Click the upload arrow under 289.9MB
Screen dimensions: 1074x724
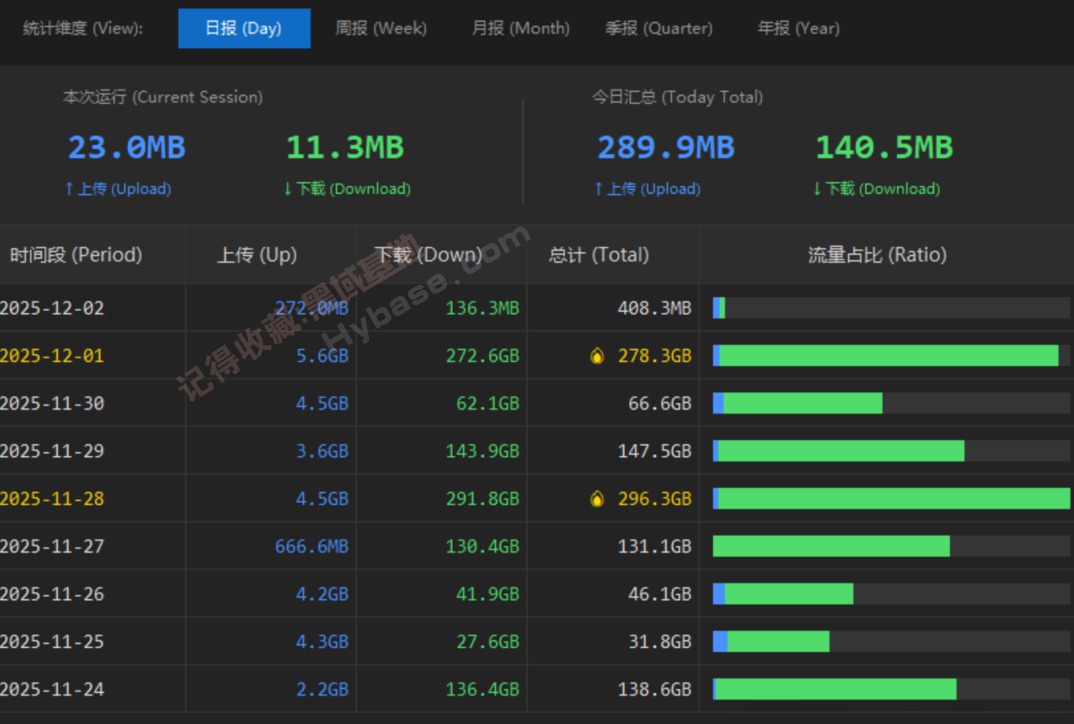pyautogui.click(x=598, y=189)
